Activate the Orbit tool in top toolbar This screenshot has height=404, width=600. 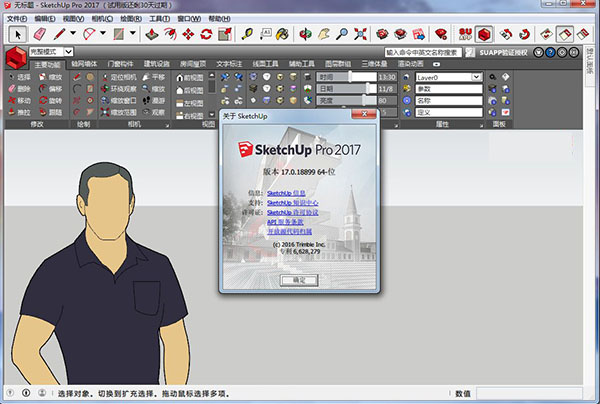(305, 34)
